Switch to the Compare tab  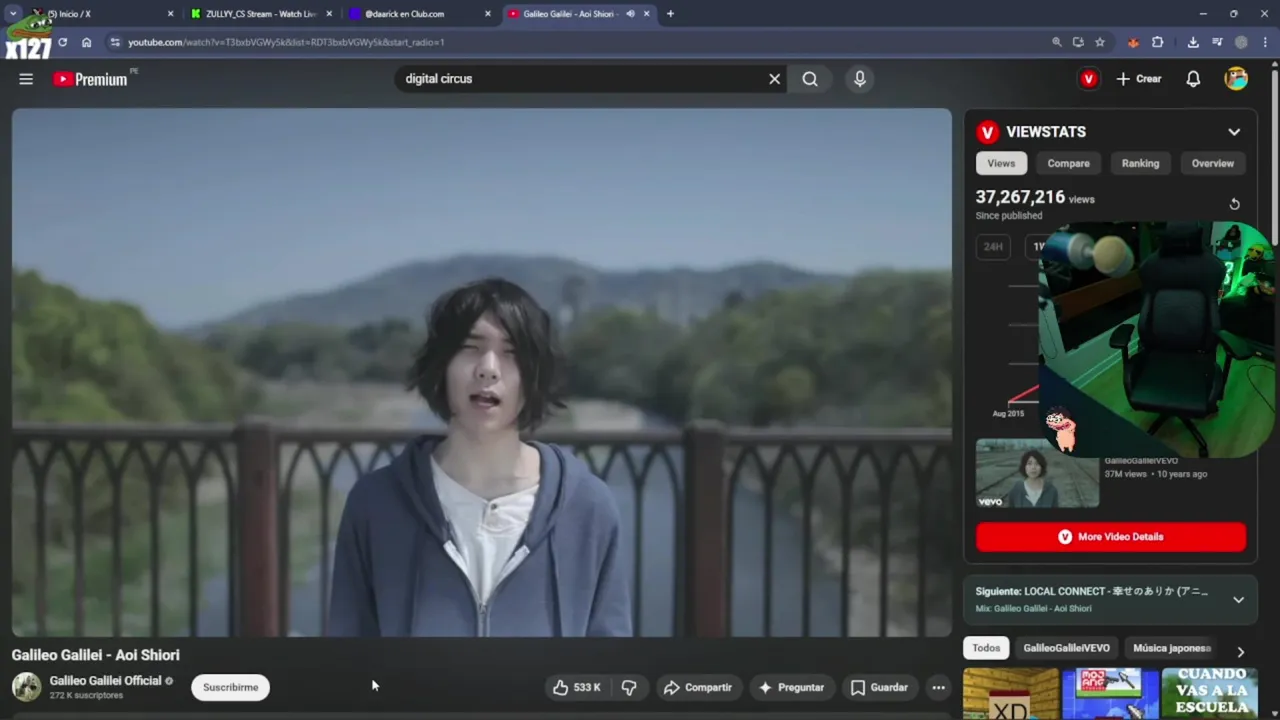click(x=1068, y=163)
